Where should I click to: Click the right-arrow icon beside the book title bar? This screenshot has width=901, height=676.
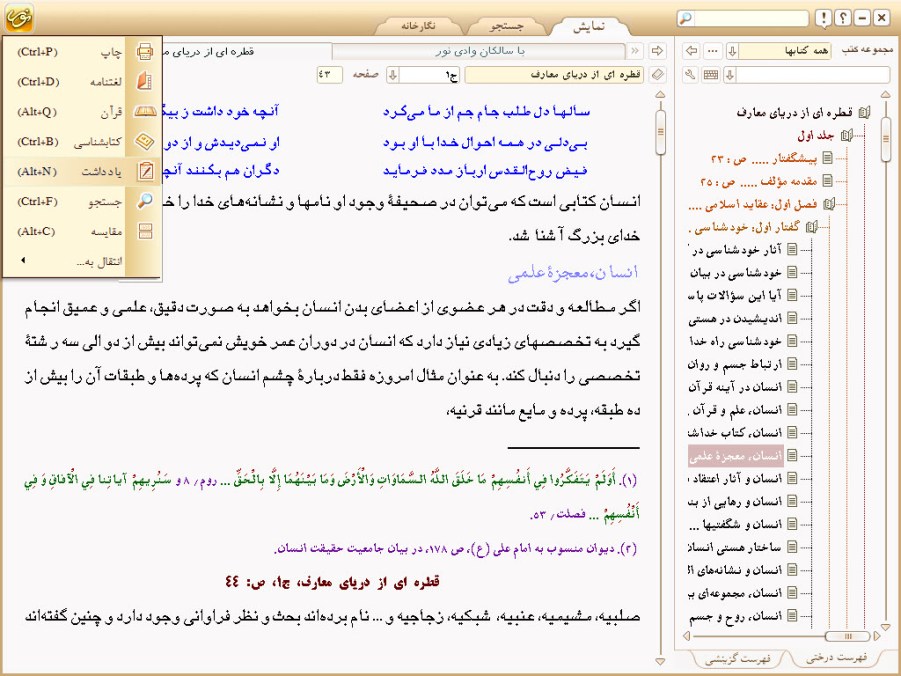pyautogui.click(x=657, y=51)
